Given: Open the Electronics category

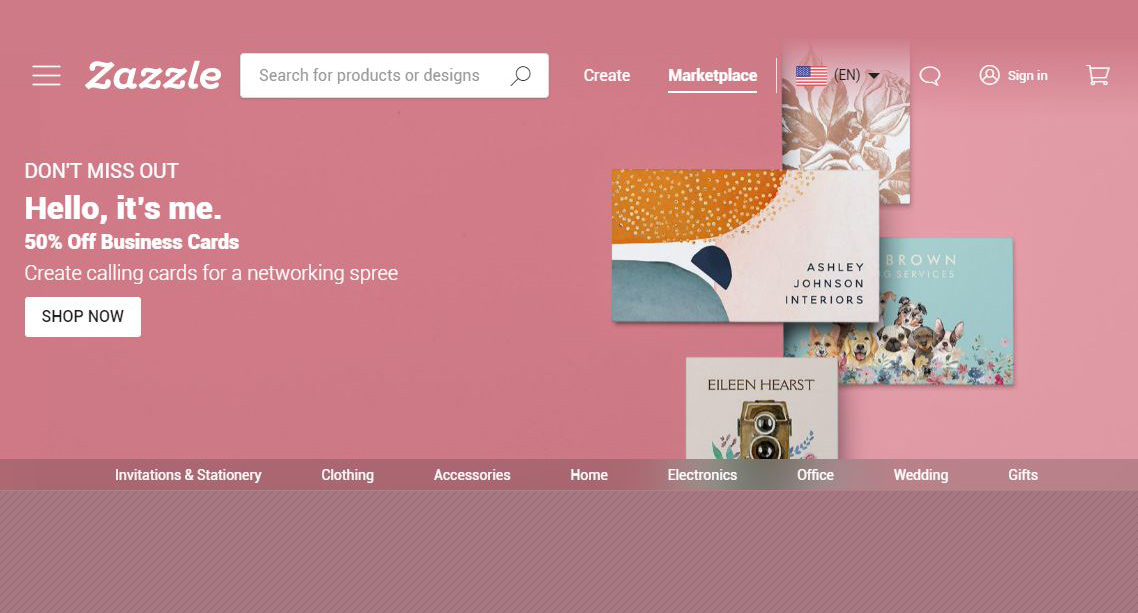Looking at the screenshot, I should pos(702,475).
